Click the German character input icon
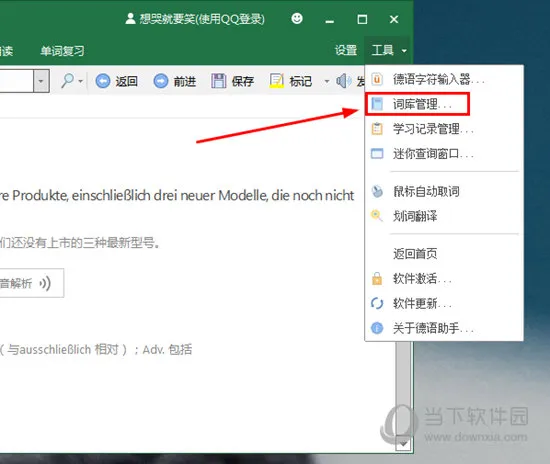 coord(377,79)
